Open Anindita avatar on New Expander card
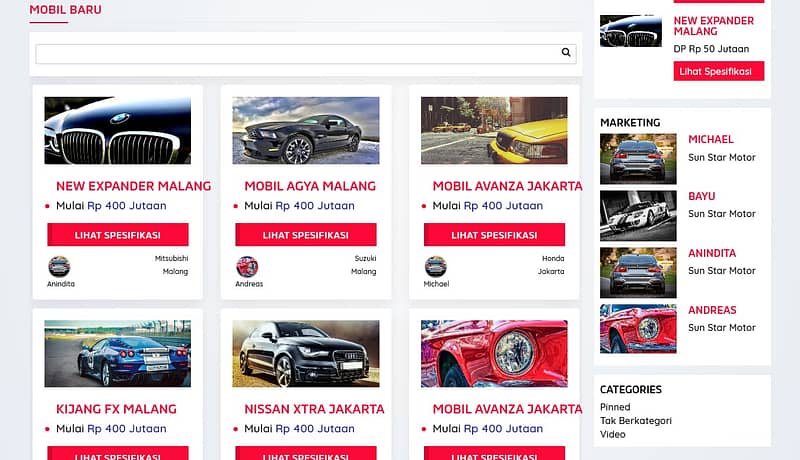This screenshot has height=460, width=800. 59,267
